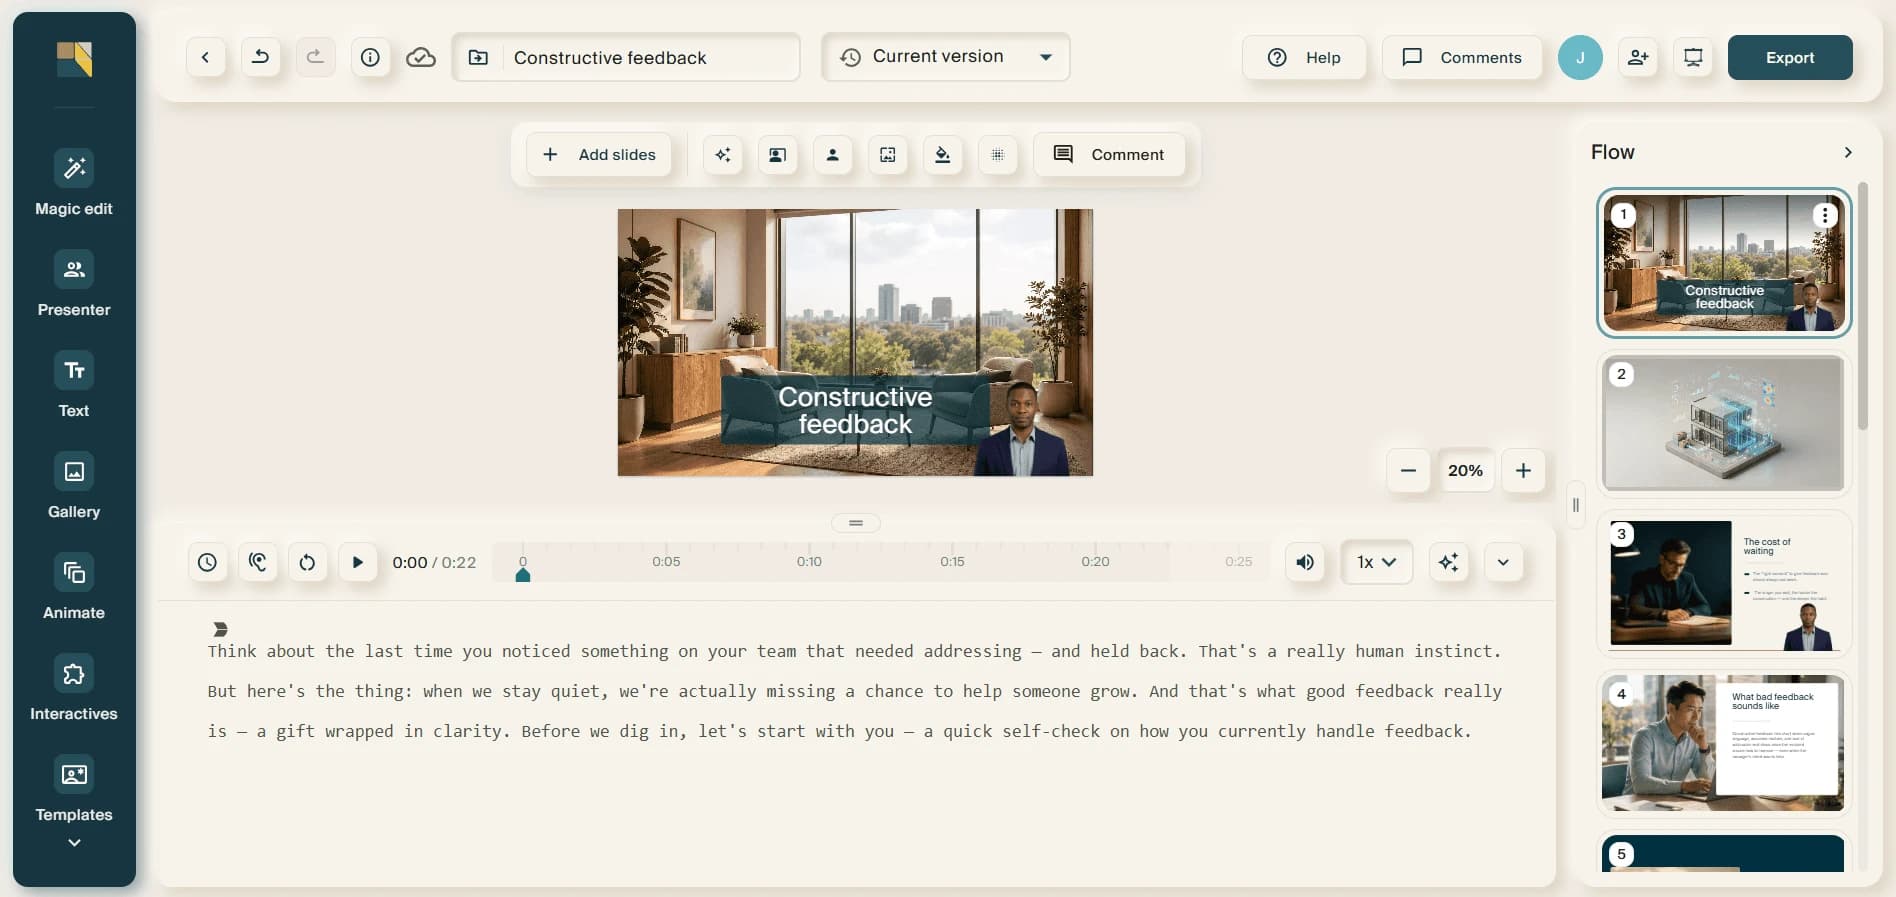This screenshot has width=1896, height=897.
Task: Click the Export button
Action: pyautogui.click(x=1790, y=58)
